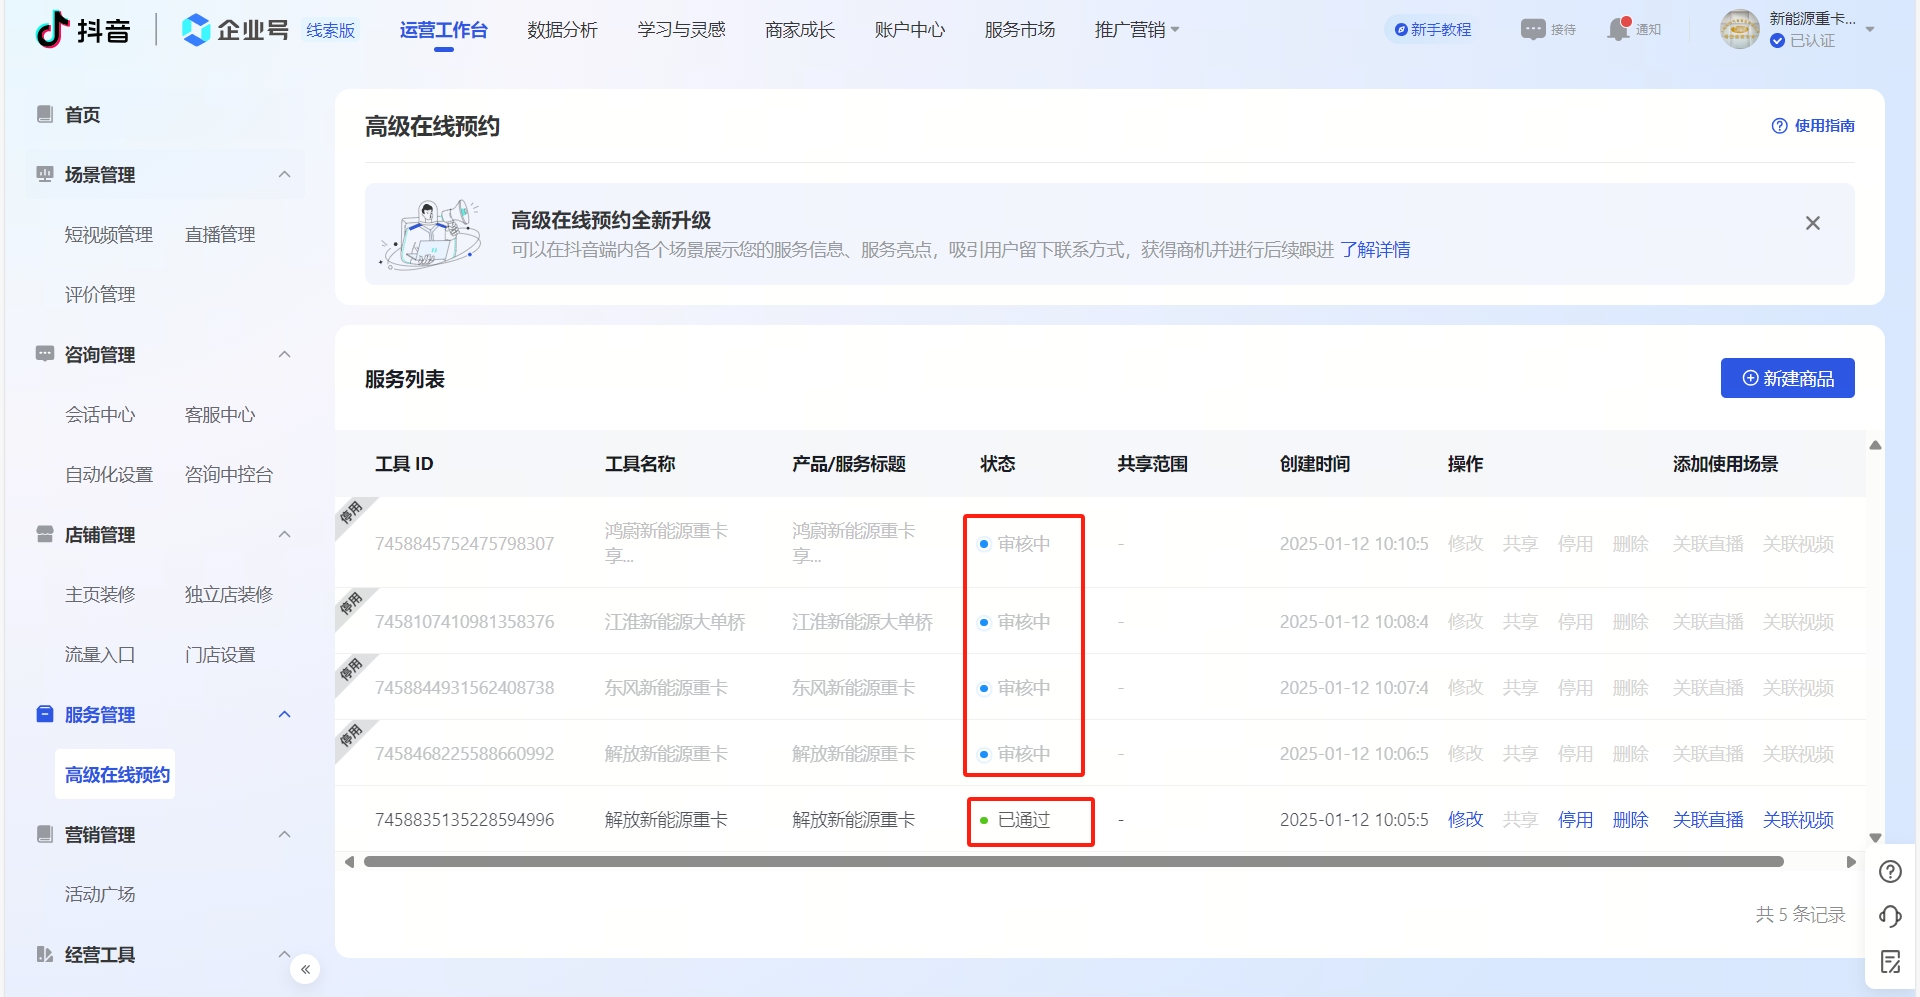Click tool ID 7458835135228594996
Image resolution: width=1920 pixels, height=997 pixels.
pyautogui.click(x=464, y=820)
